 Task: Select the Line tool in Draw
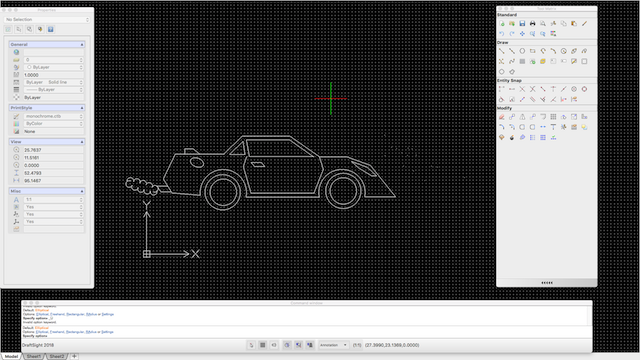click(x=502, y=51)
